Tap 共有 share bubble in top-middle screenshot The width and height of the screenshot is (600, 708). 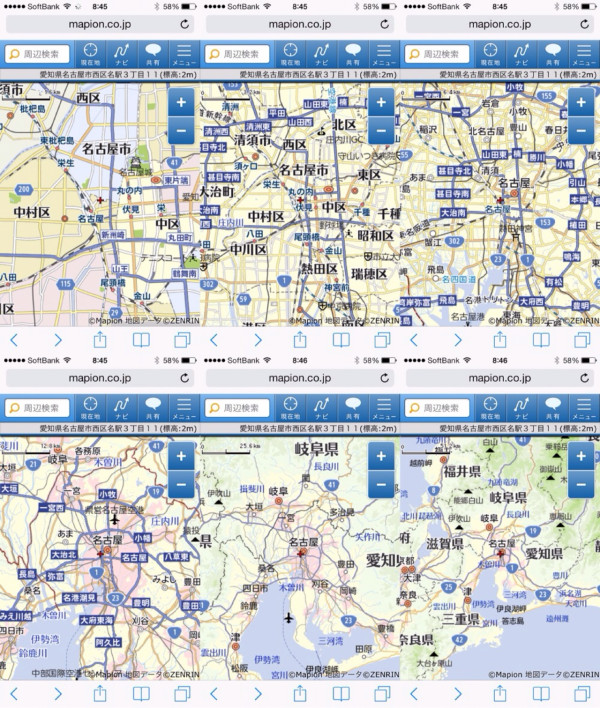coord(353,54)
